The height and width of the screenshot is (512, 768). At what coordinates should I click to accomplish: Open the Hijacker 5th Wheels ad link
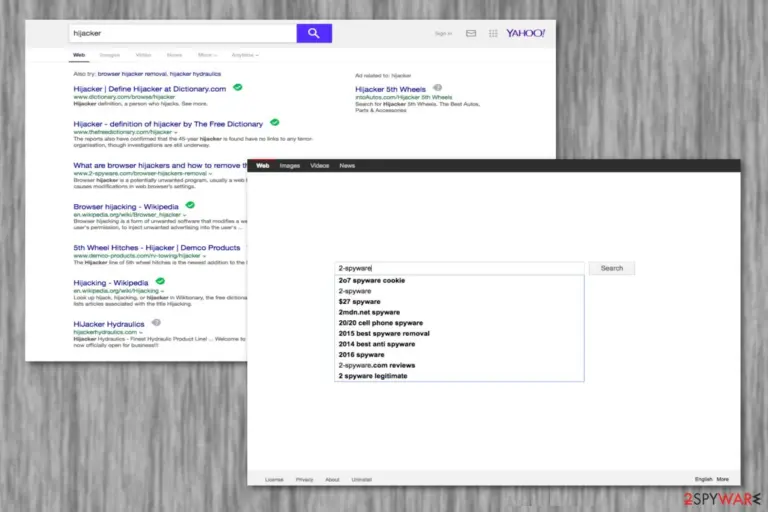click(x=390, y=89)
